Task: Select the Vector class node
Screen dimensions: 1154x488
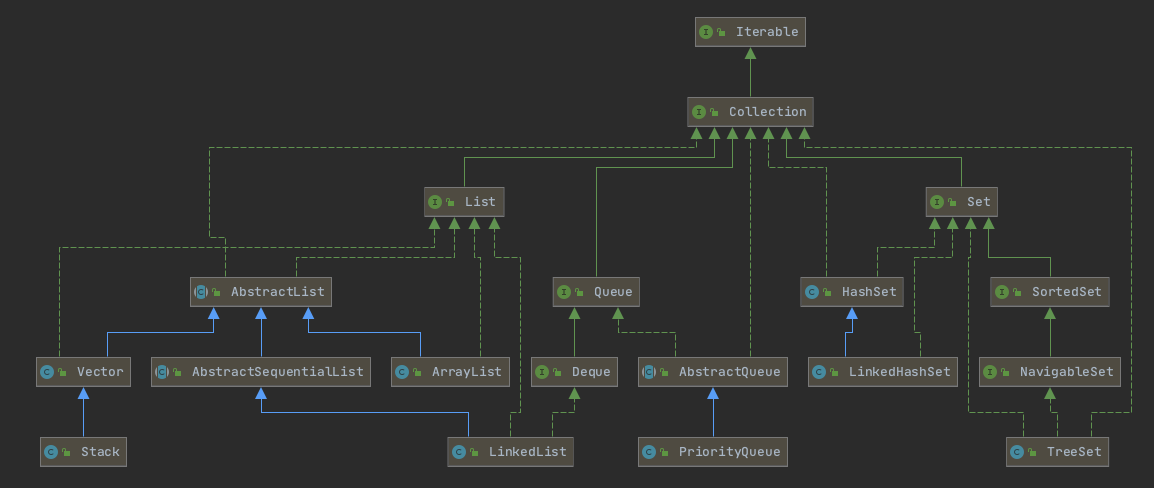Action: [x=83, y=372]
